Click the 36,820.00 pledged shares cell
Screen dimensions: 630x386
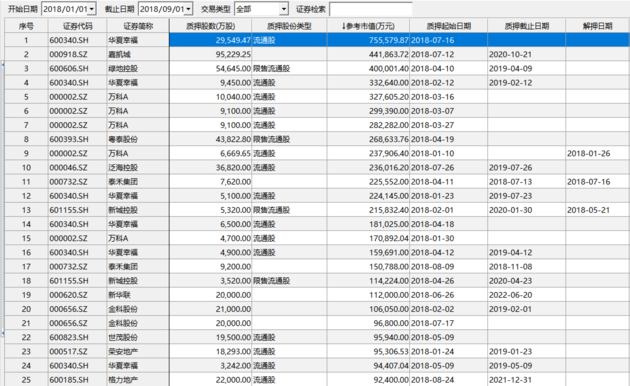point(211,167)
